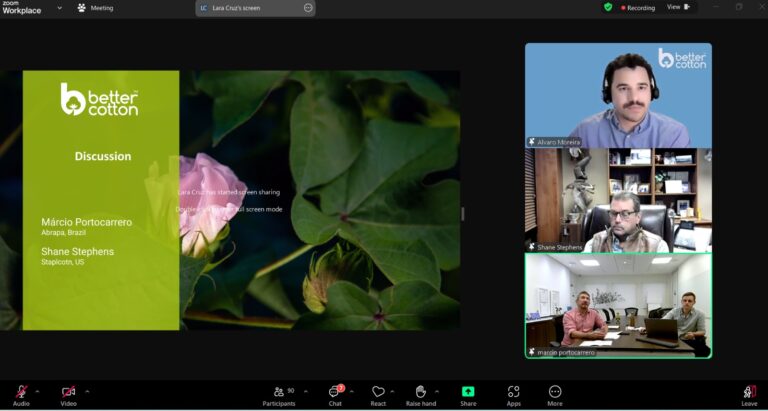Open the React heart menu

(378, 395)
